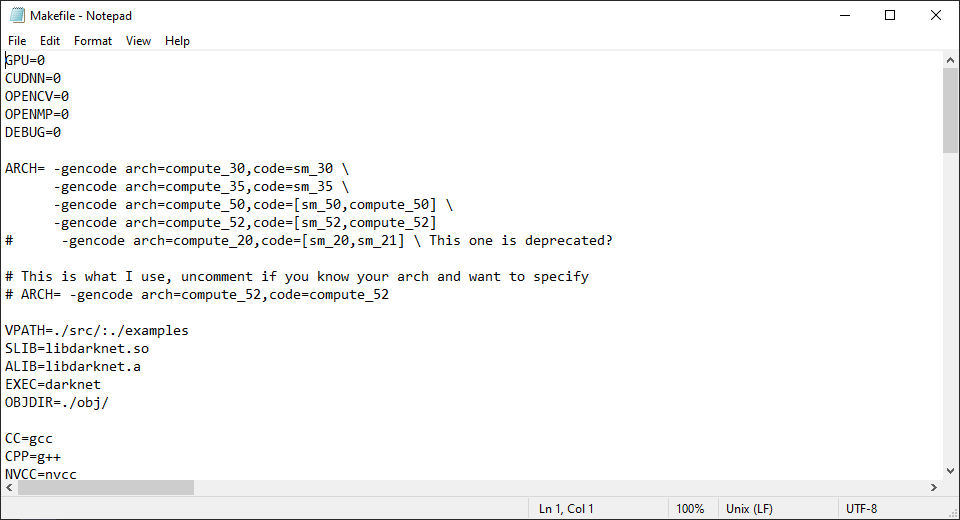
Task: Click the 'CC=gcc' line
Action: tap(29, 439)
